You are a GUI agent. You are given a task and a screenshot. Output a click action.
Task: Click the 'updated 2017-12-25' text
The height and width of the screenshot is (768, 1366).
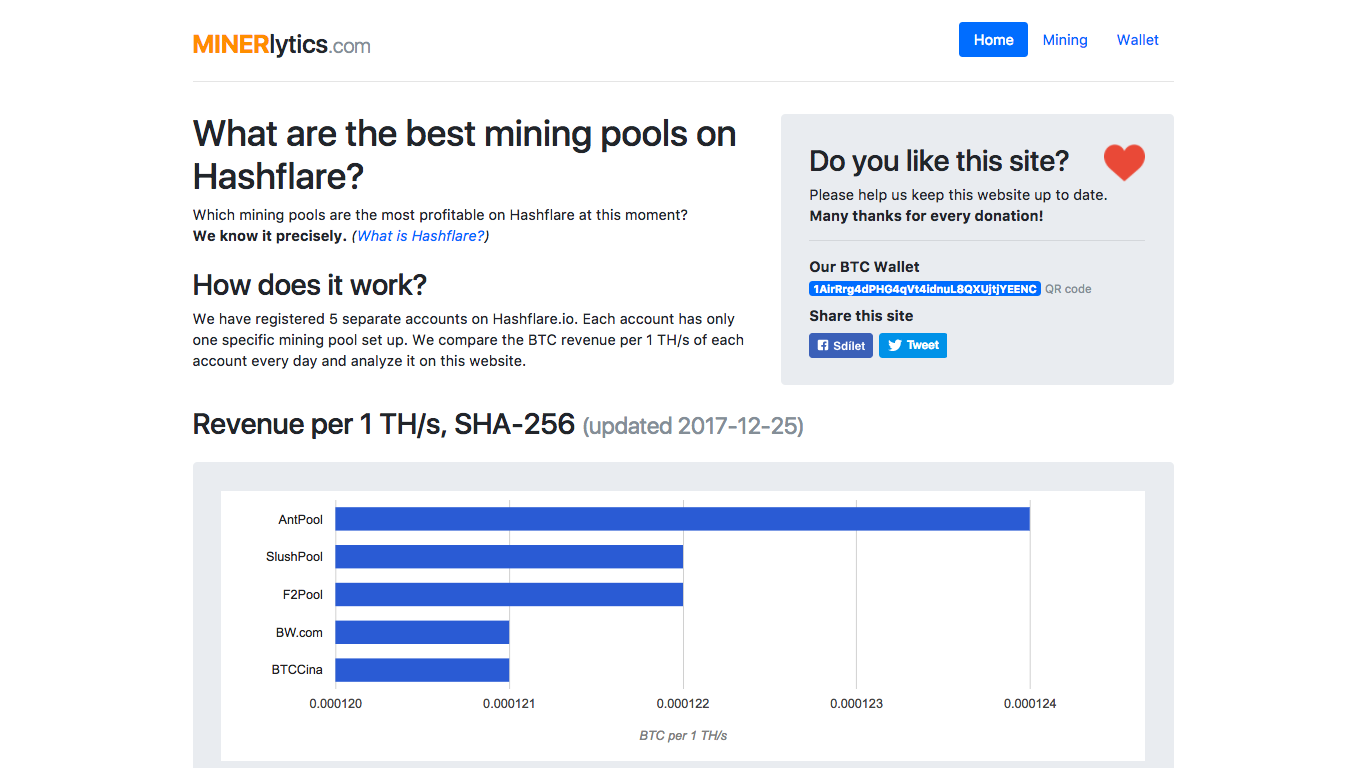point(693,426)
